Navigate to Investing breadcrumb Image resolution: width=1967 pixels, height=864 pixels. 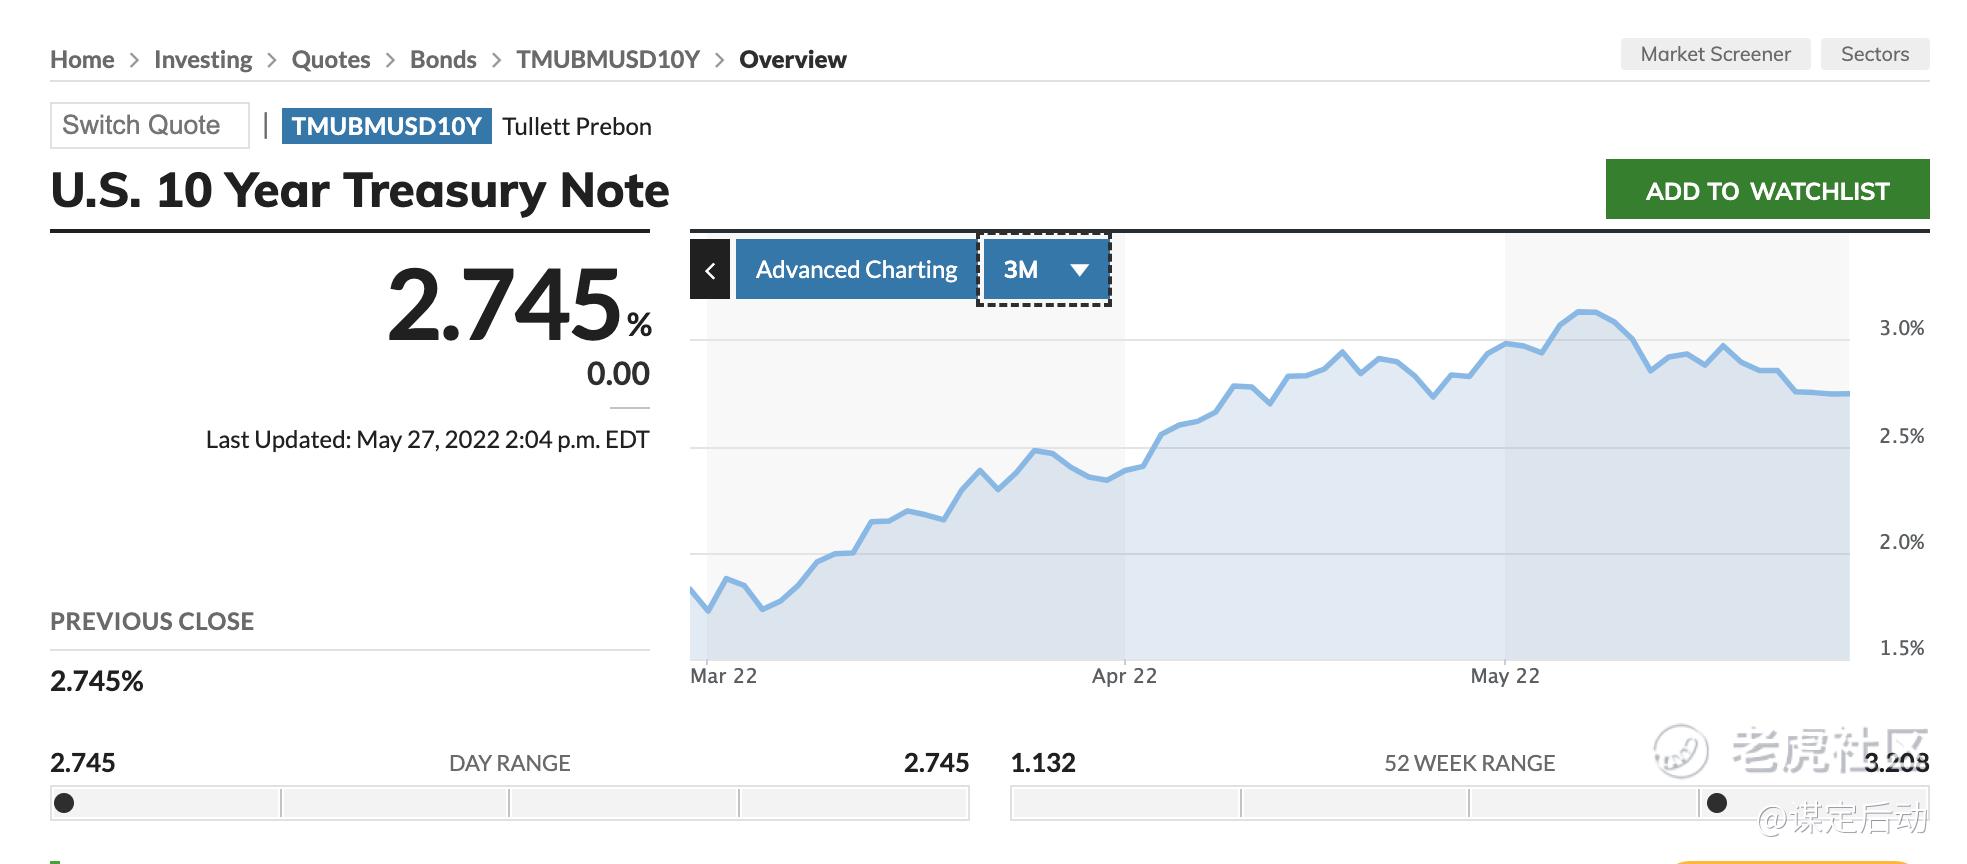coord(203,60)
